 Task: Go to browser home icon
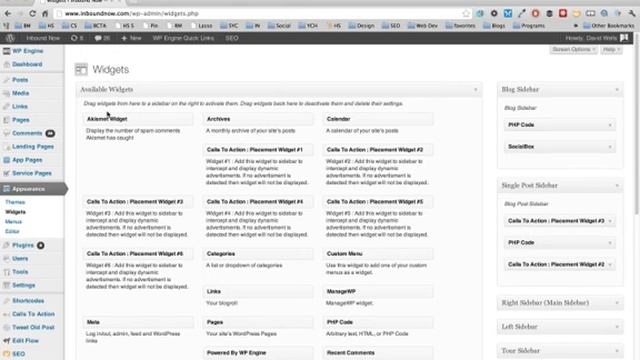[45, 13]
